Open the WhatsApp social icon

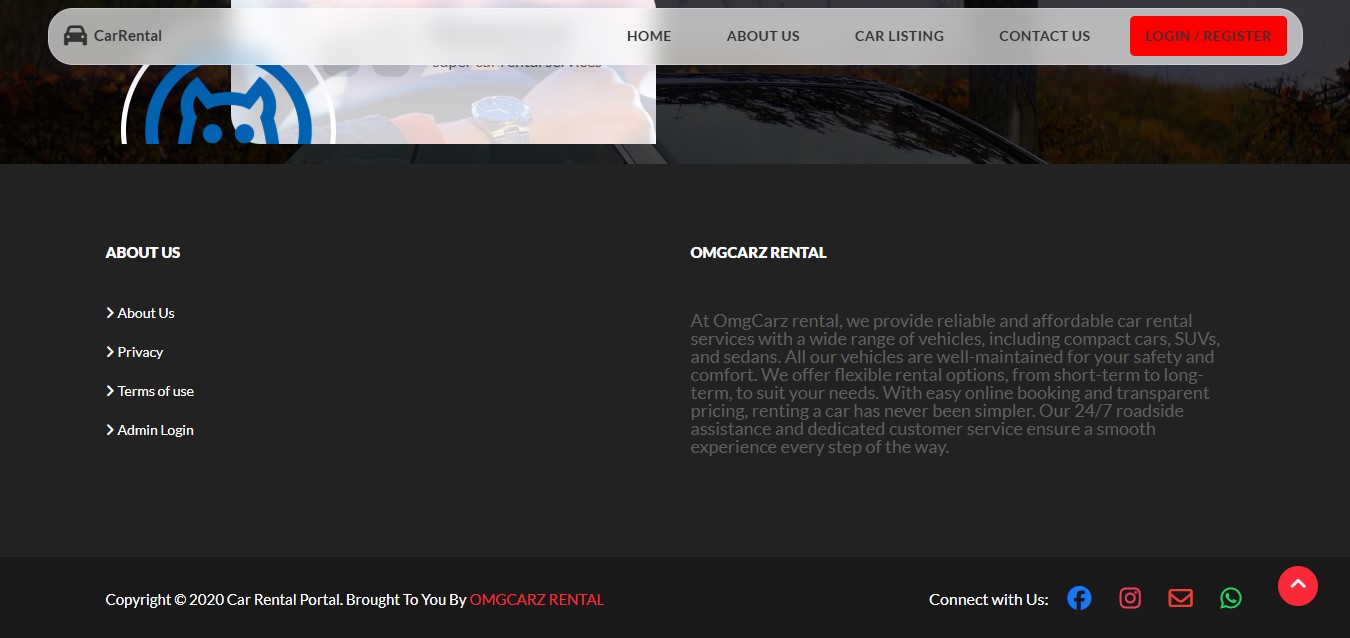[x=1231, y=598]
